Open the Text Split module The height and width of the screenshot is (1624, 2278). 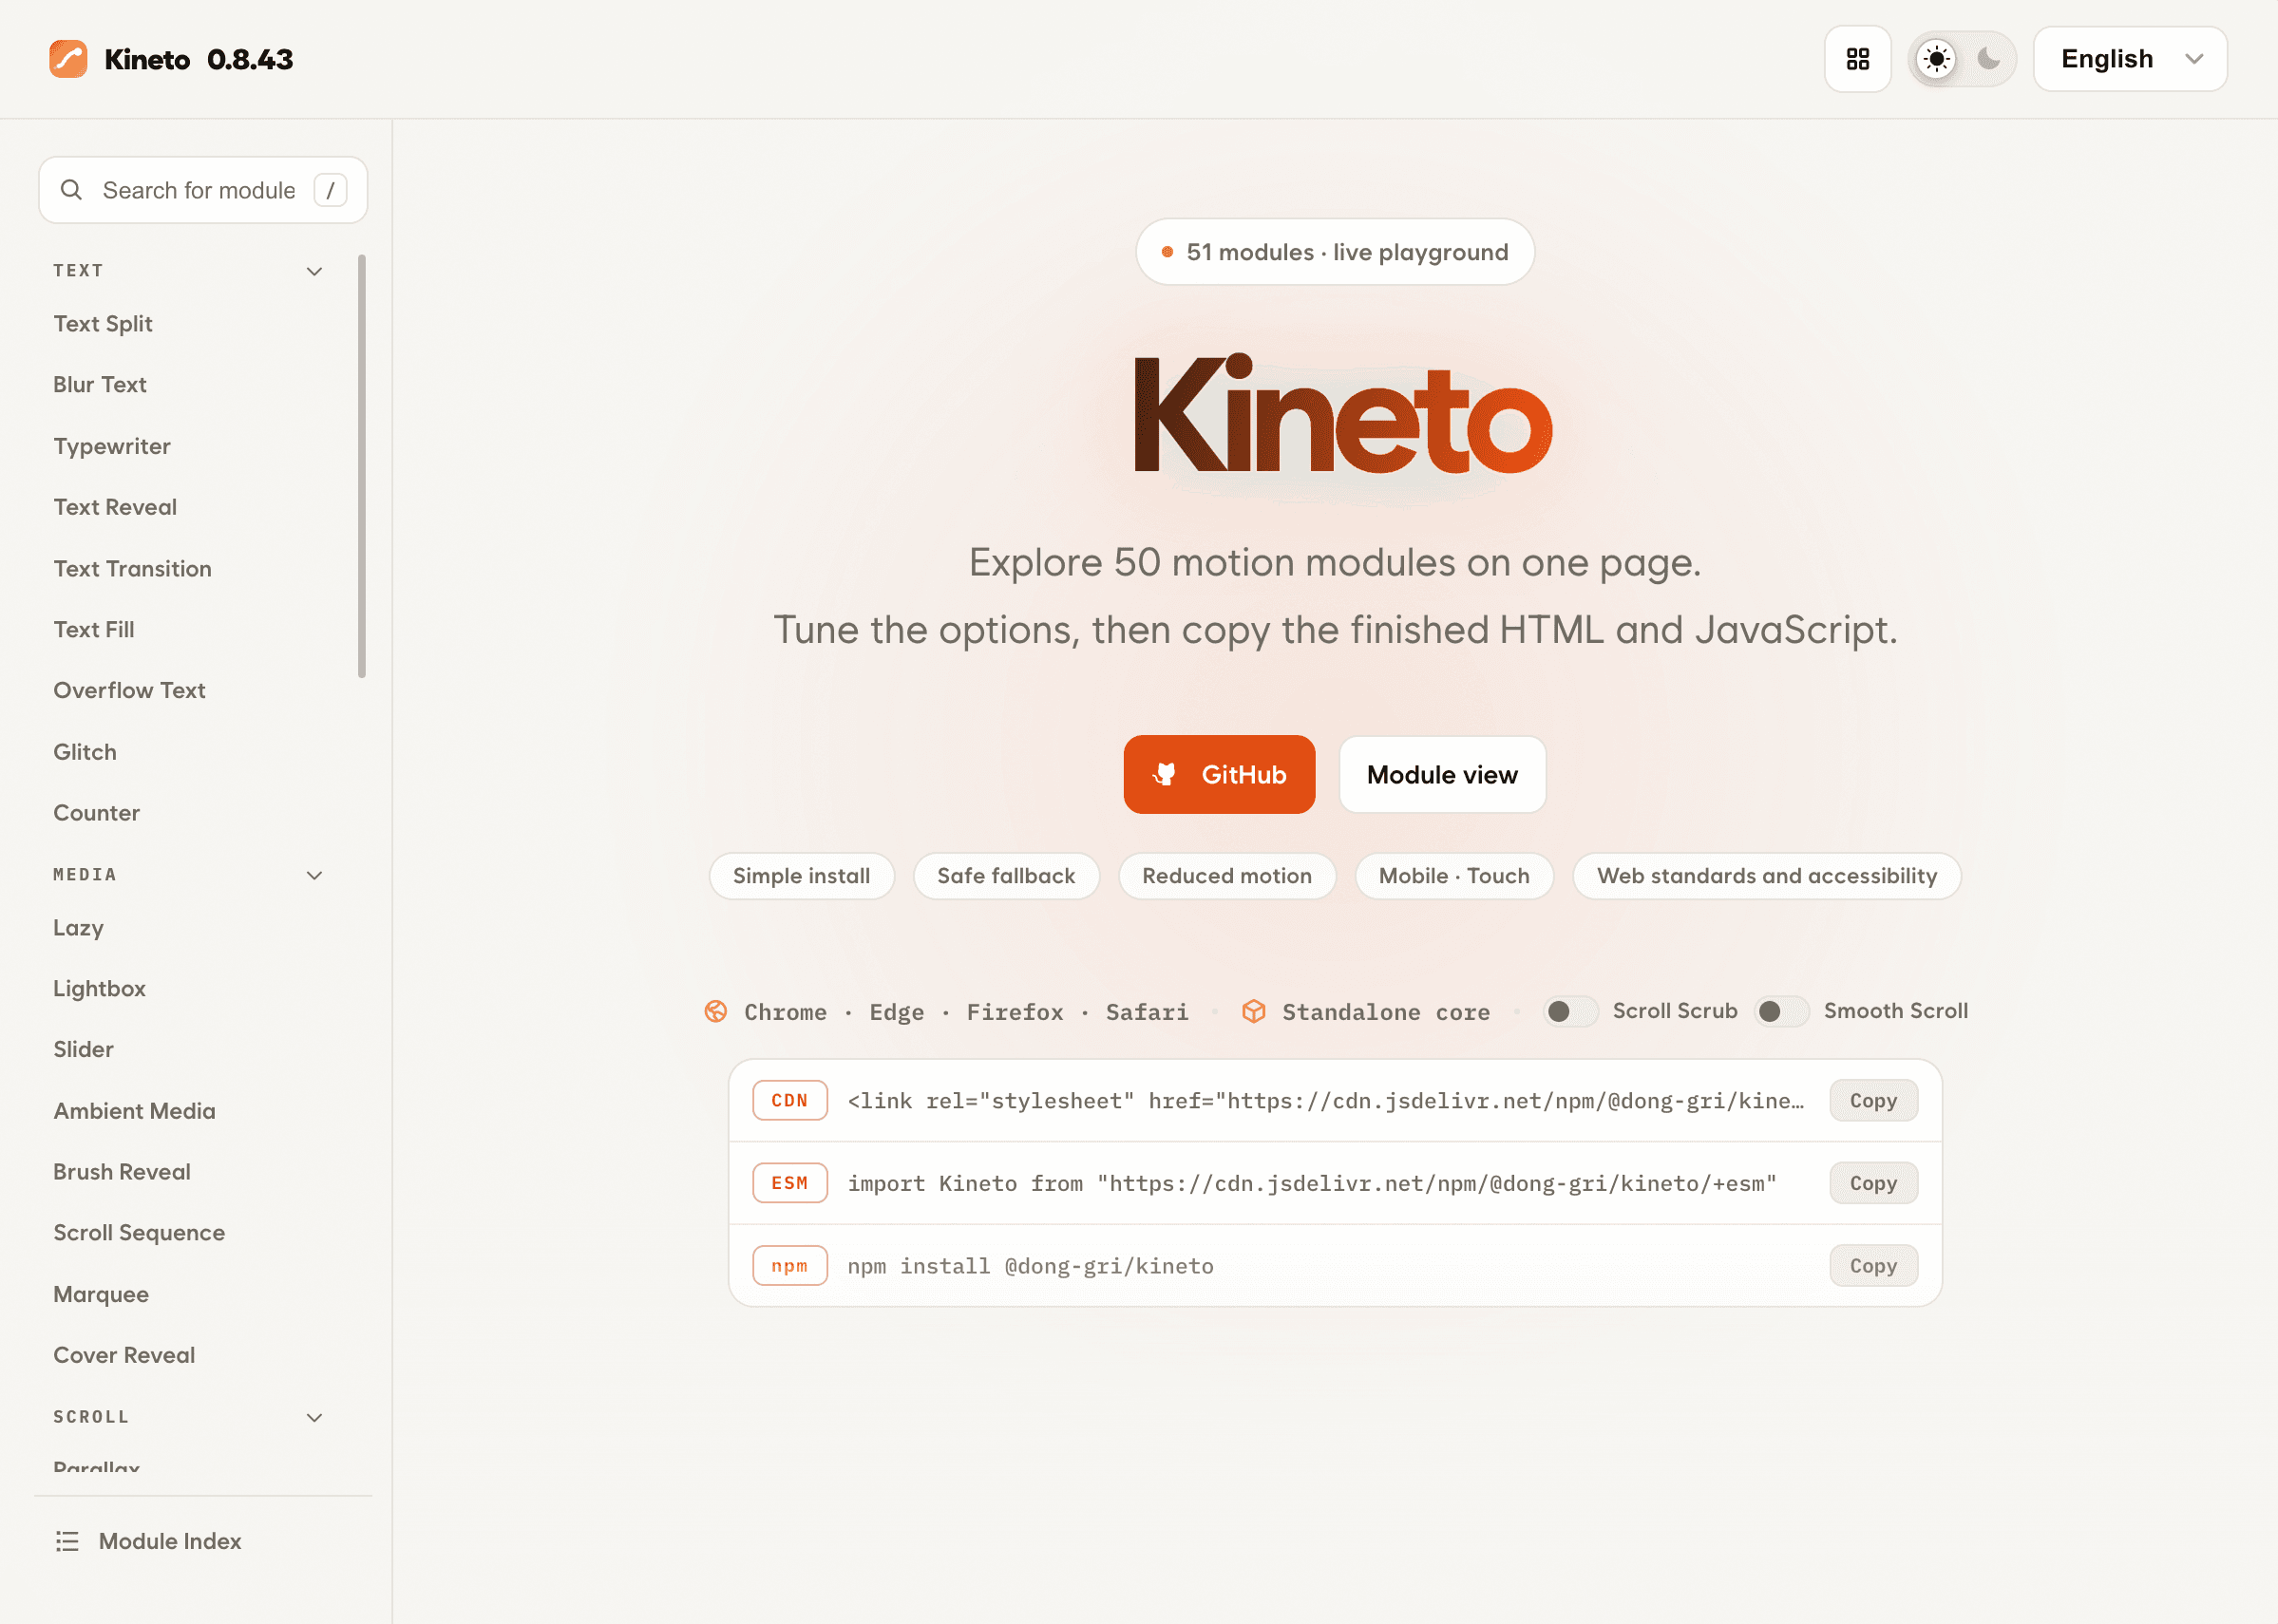click(103, 323)
